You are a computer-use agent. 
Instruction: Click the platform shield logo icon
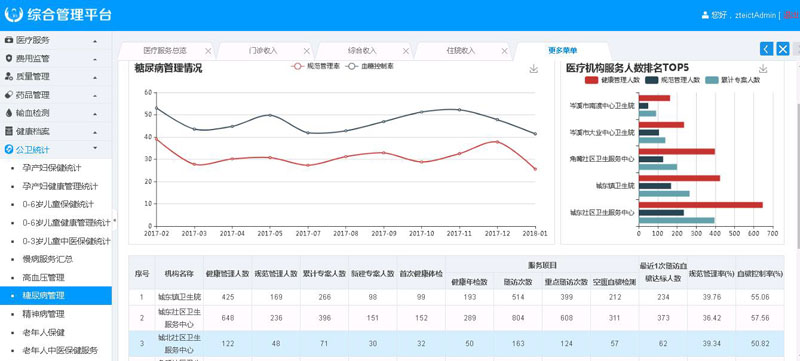14,14
